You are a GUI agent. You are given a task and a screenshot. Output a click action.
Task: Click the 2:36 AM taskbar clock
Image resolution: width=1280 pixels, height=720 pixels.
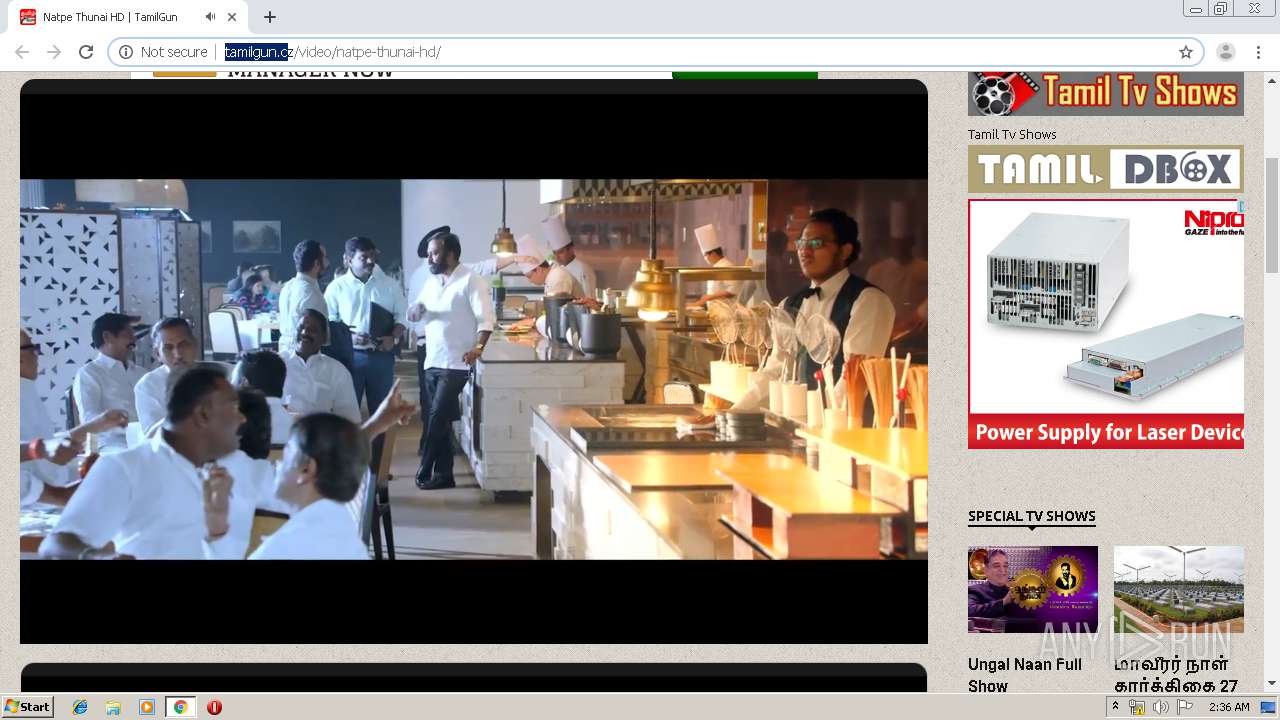click(x=1229, y=707)
